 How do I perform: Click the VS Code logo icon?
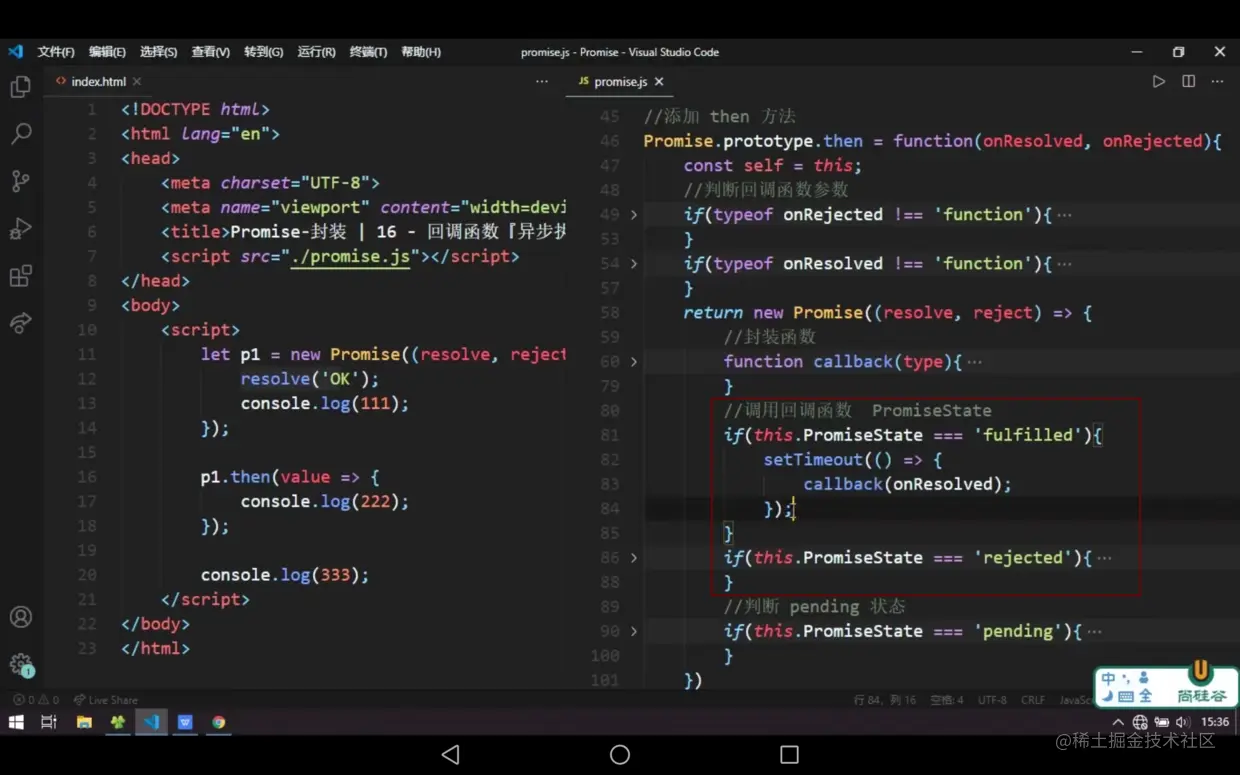point(15,52)
